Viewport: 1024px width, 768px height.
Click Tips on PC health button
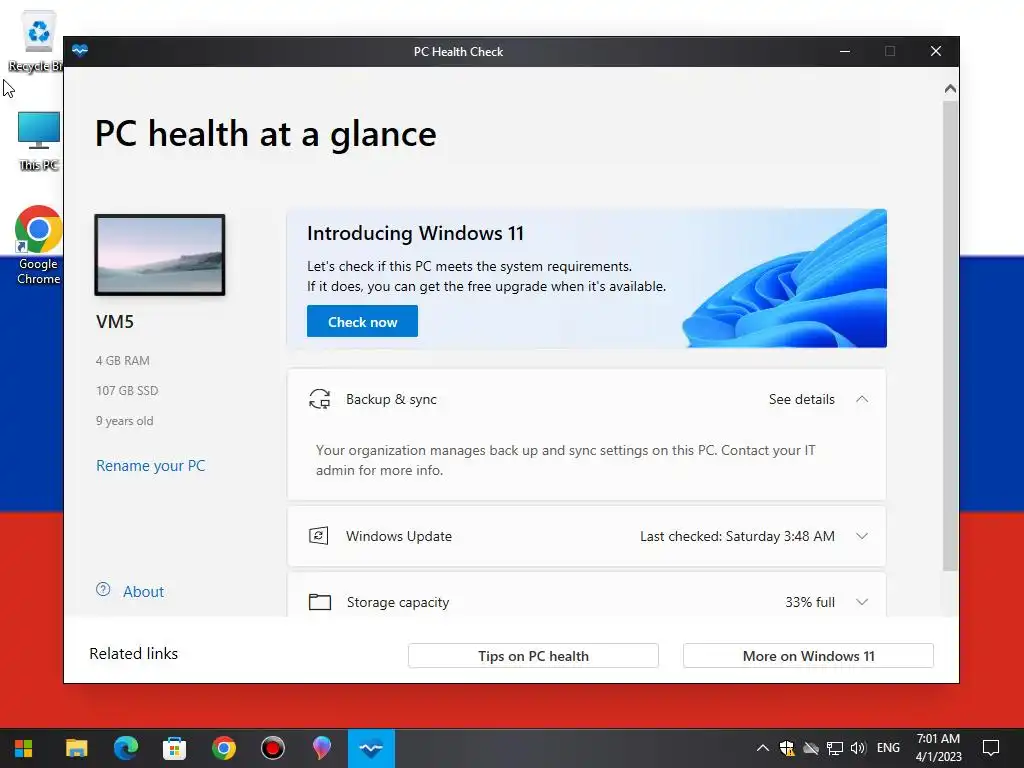pos(533,656)
